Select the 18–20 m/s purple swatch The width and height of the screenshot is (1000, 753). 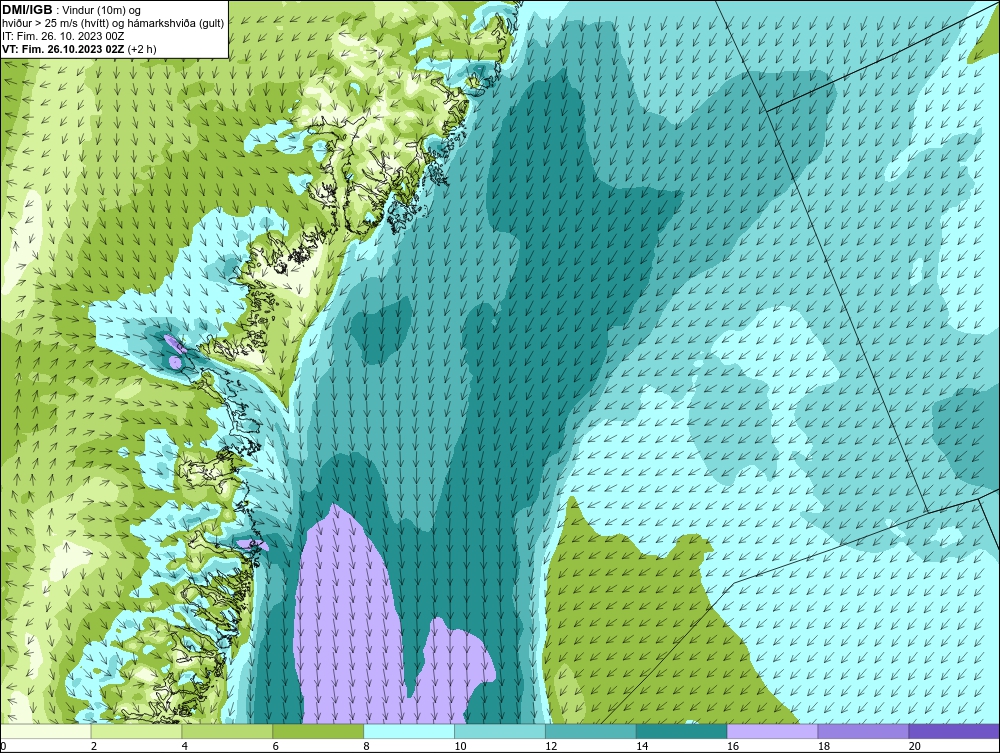(864, 731)
